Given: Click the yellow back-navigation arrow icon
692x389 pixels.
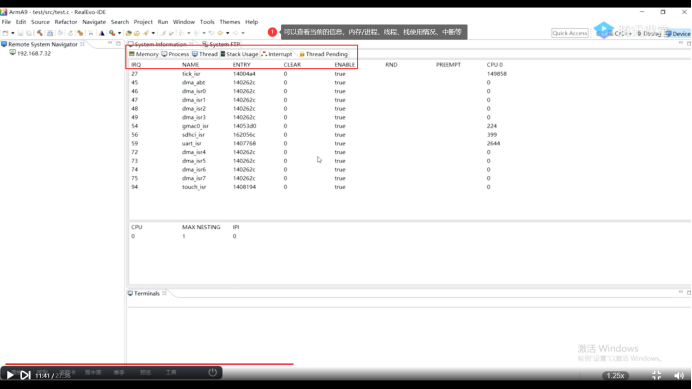Looking at the screenshot, I should (x=221, y=33).
